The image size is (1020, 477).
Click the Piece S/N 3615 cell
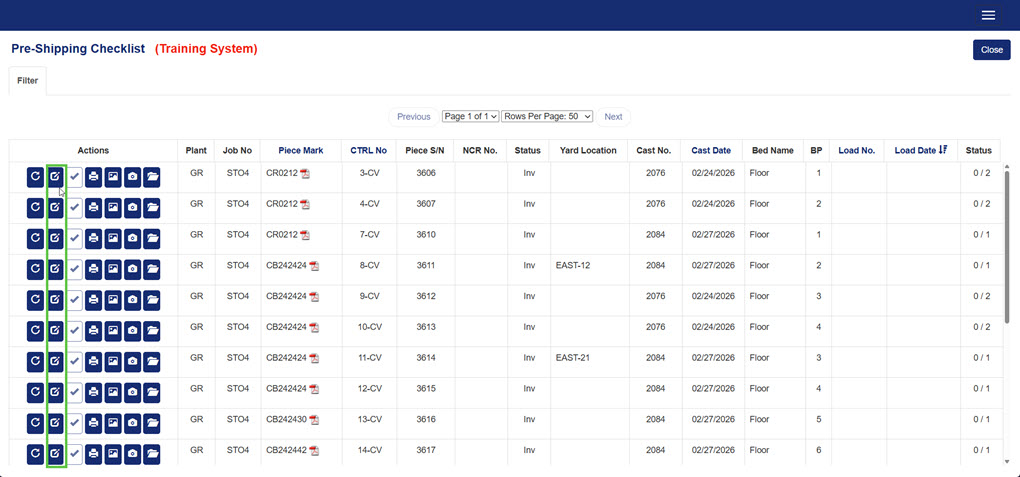pyautogui.click(x=426, y=388)
